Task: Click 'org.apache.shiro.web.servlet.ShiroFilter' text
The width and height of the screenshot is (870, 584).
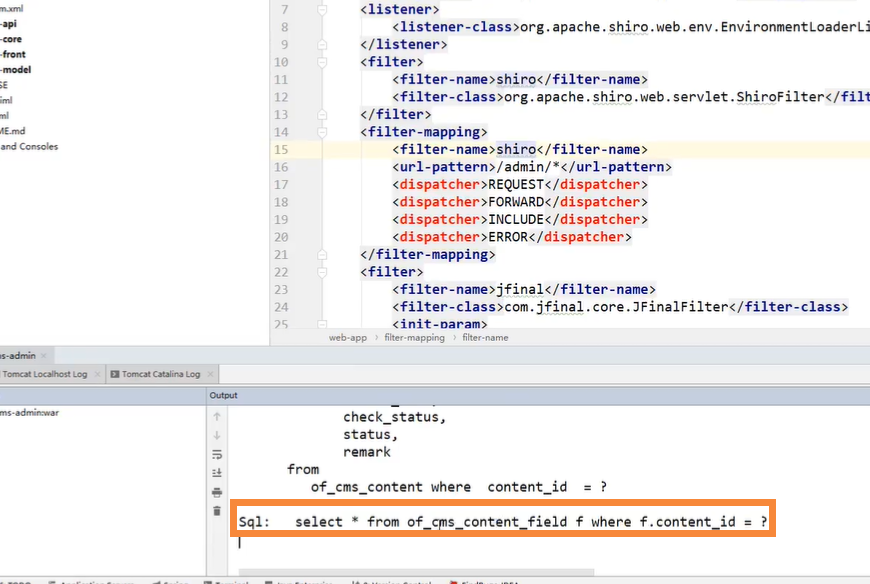Action: pyautogui.click(x=664, y=97)
